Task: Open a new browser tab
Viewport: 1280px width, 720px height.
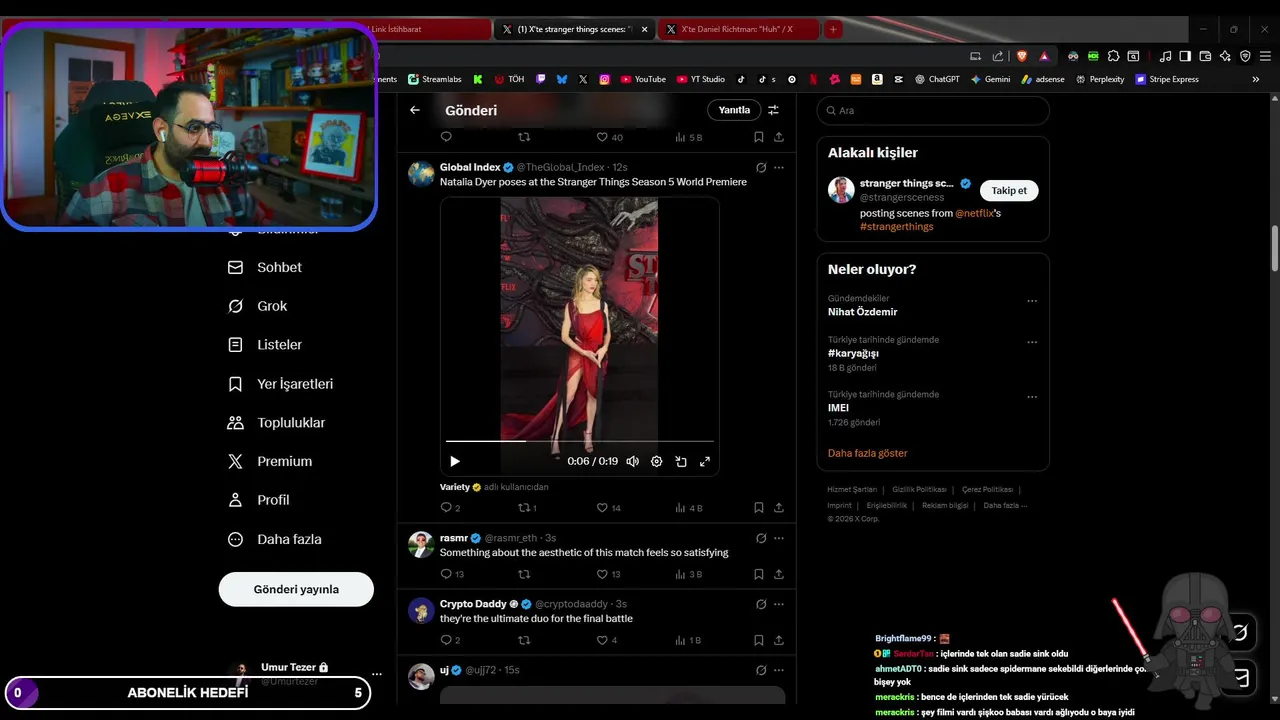Action: [833, 29]
